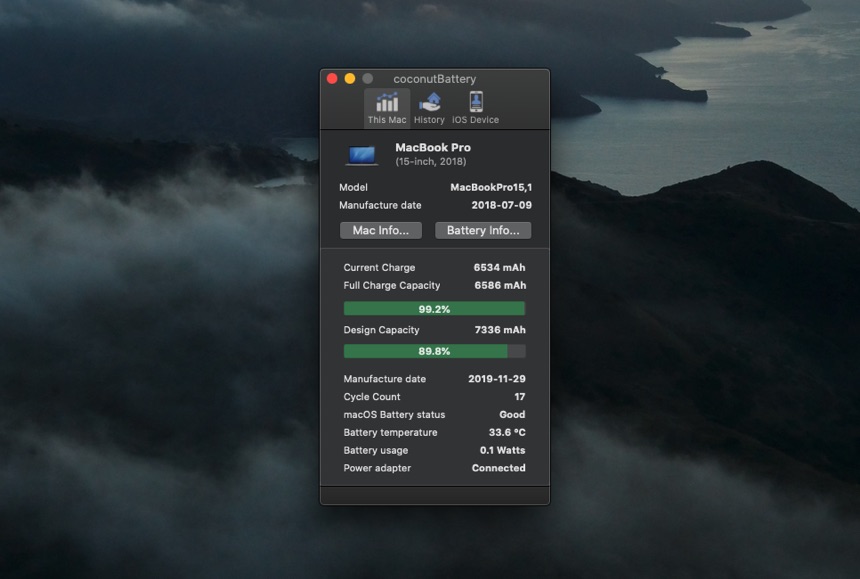
Task: Click the Cycle Count label
Action: (371, 397)
